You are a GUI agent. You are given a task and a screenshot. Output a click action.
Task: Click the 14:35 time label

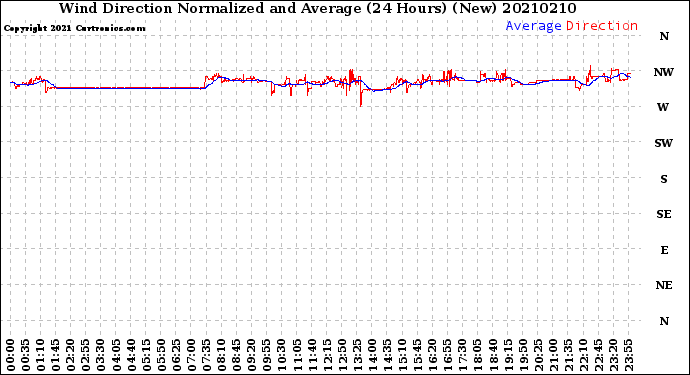387,355
